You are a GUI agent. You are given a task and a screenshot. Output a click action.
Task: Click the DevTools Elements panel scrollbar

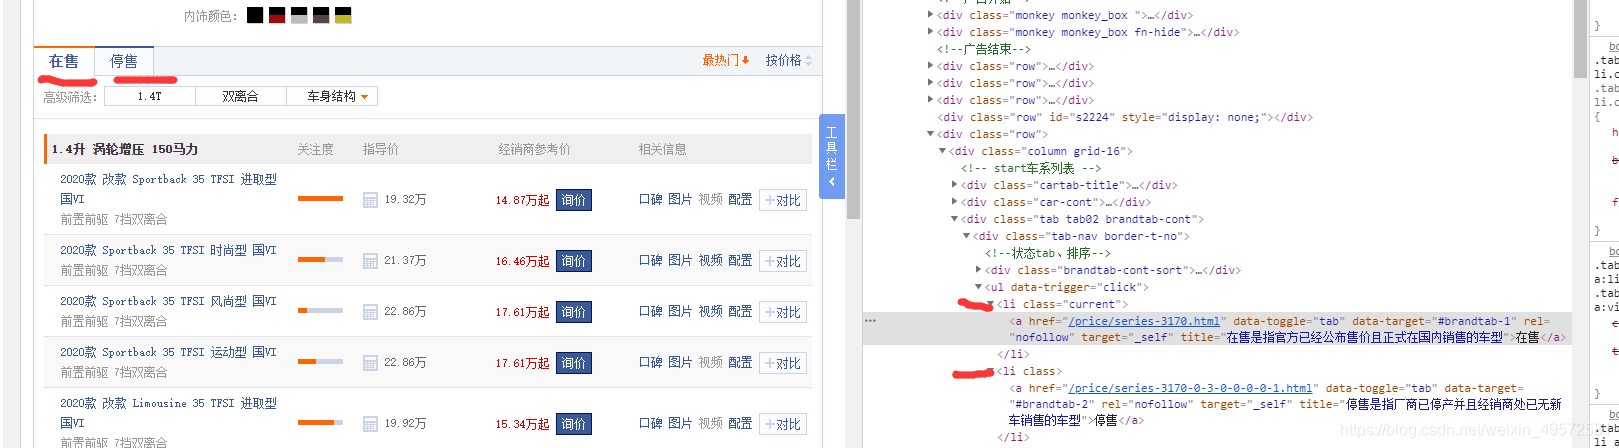tap(1580, 40)
